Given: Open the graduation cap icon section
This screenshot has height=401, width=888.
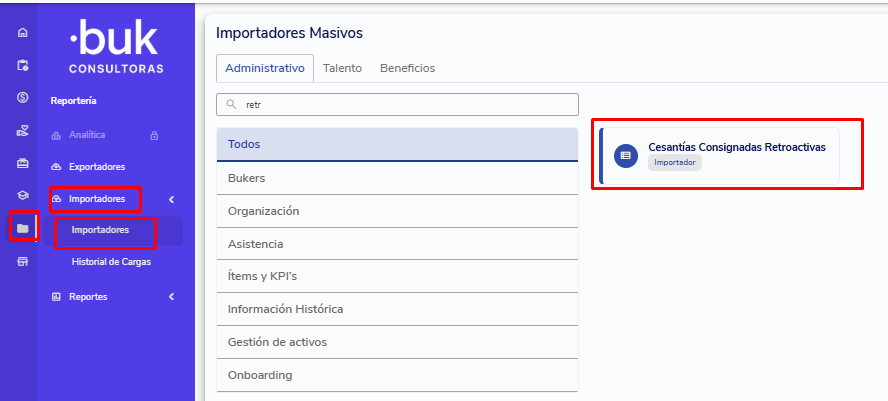Looking at the screenshot, I should (22, 196).
